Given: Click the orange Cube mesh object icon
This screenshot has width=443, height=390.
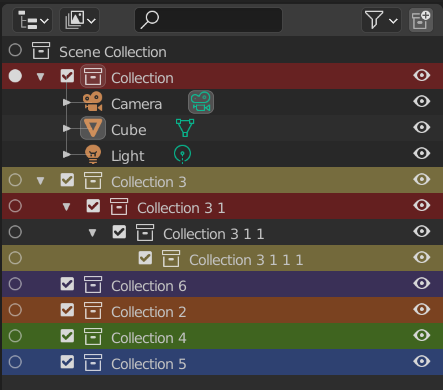Looking at the screenshot, I should [x=93, y=128].
